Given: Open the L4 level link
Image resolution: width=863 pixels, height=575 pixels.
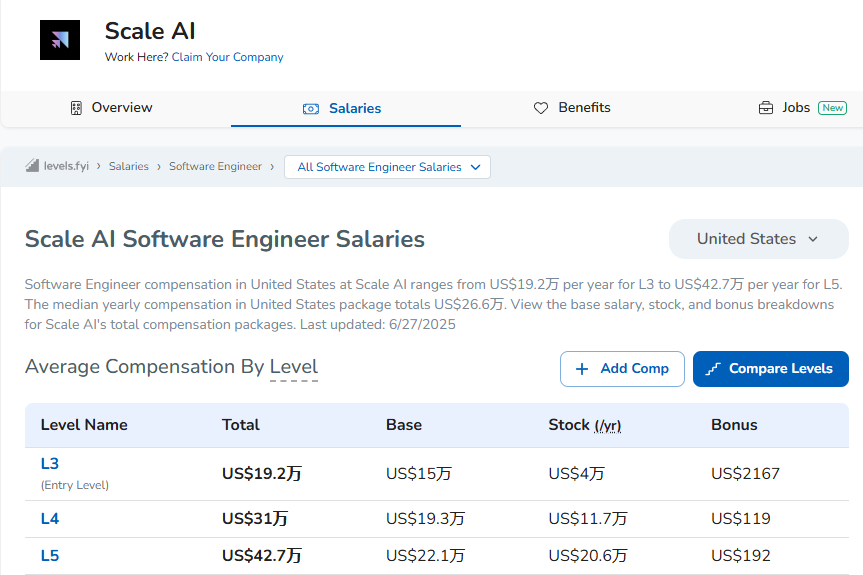Looking at the screenshot, I should (50, 519).
